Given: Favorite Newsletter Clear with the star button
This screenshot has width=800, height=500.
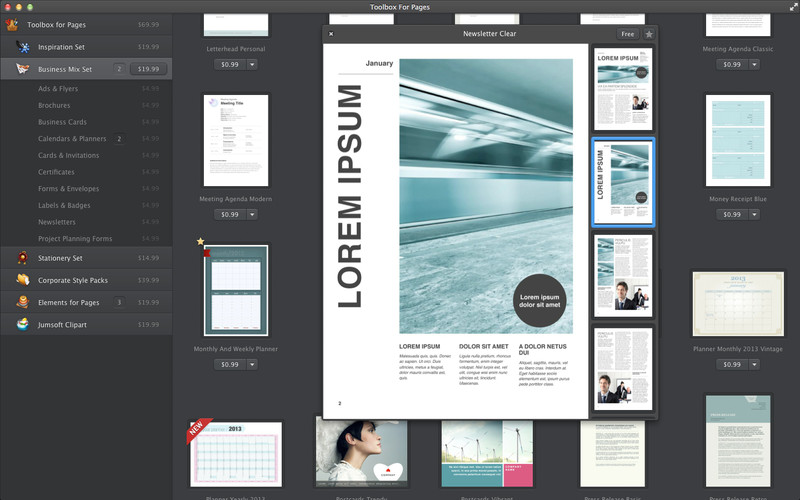Looking at the screenshot, I should pos(648,34).
